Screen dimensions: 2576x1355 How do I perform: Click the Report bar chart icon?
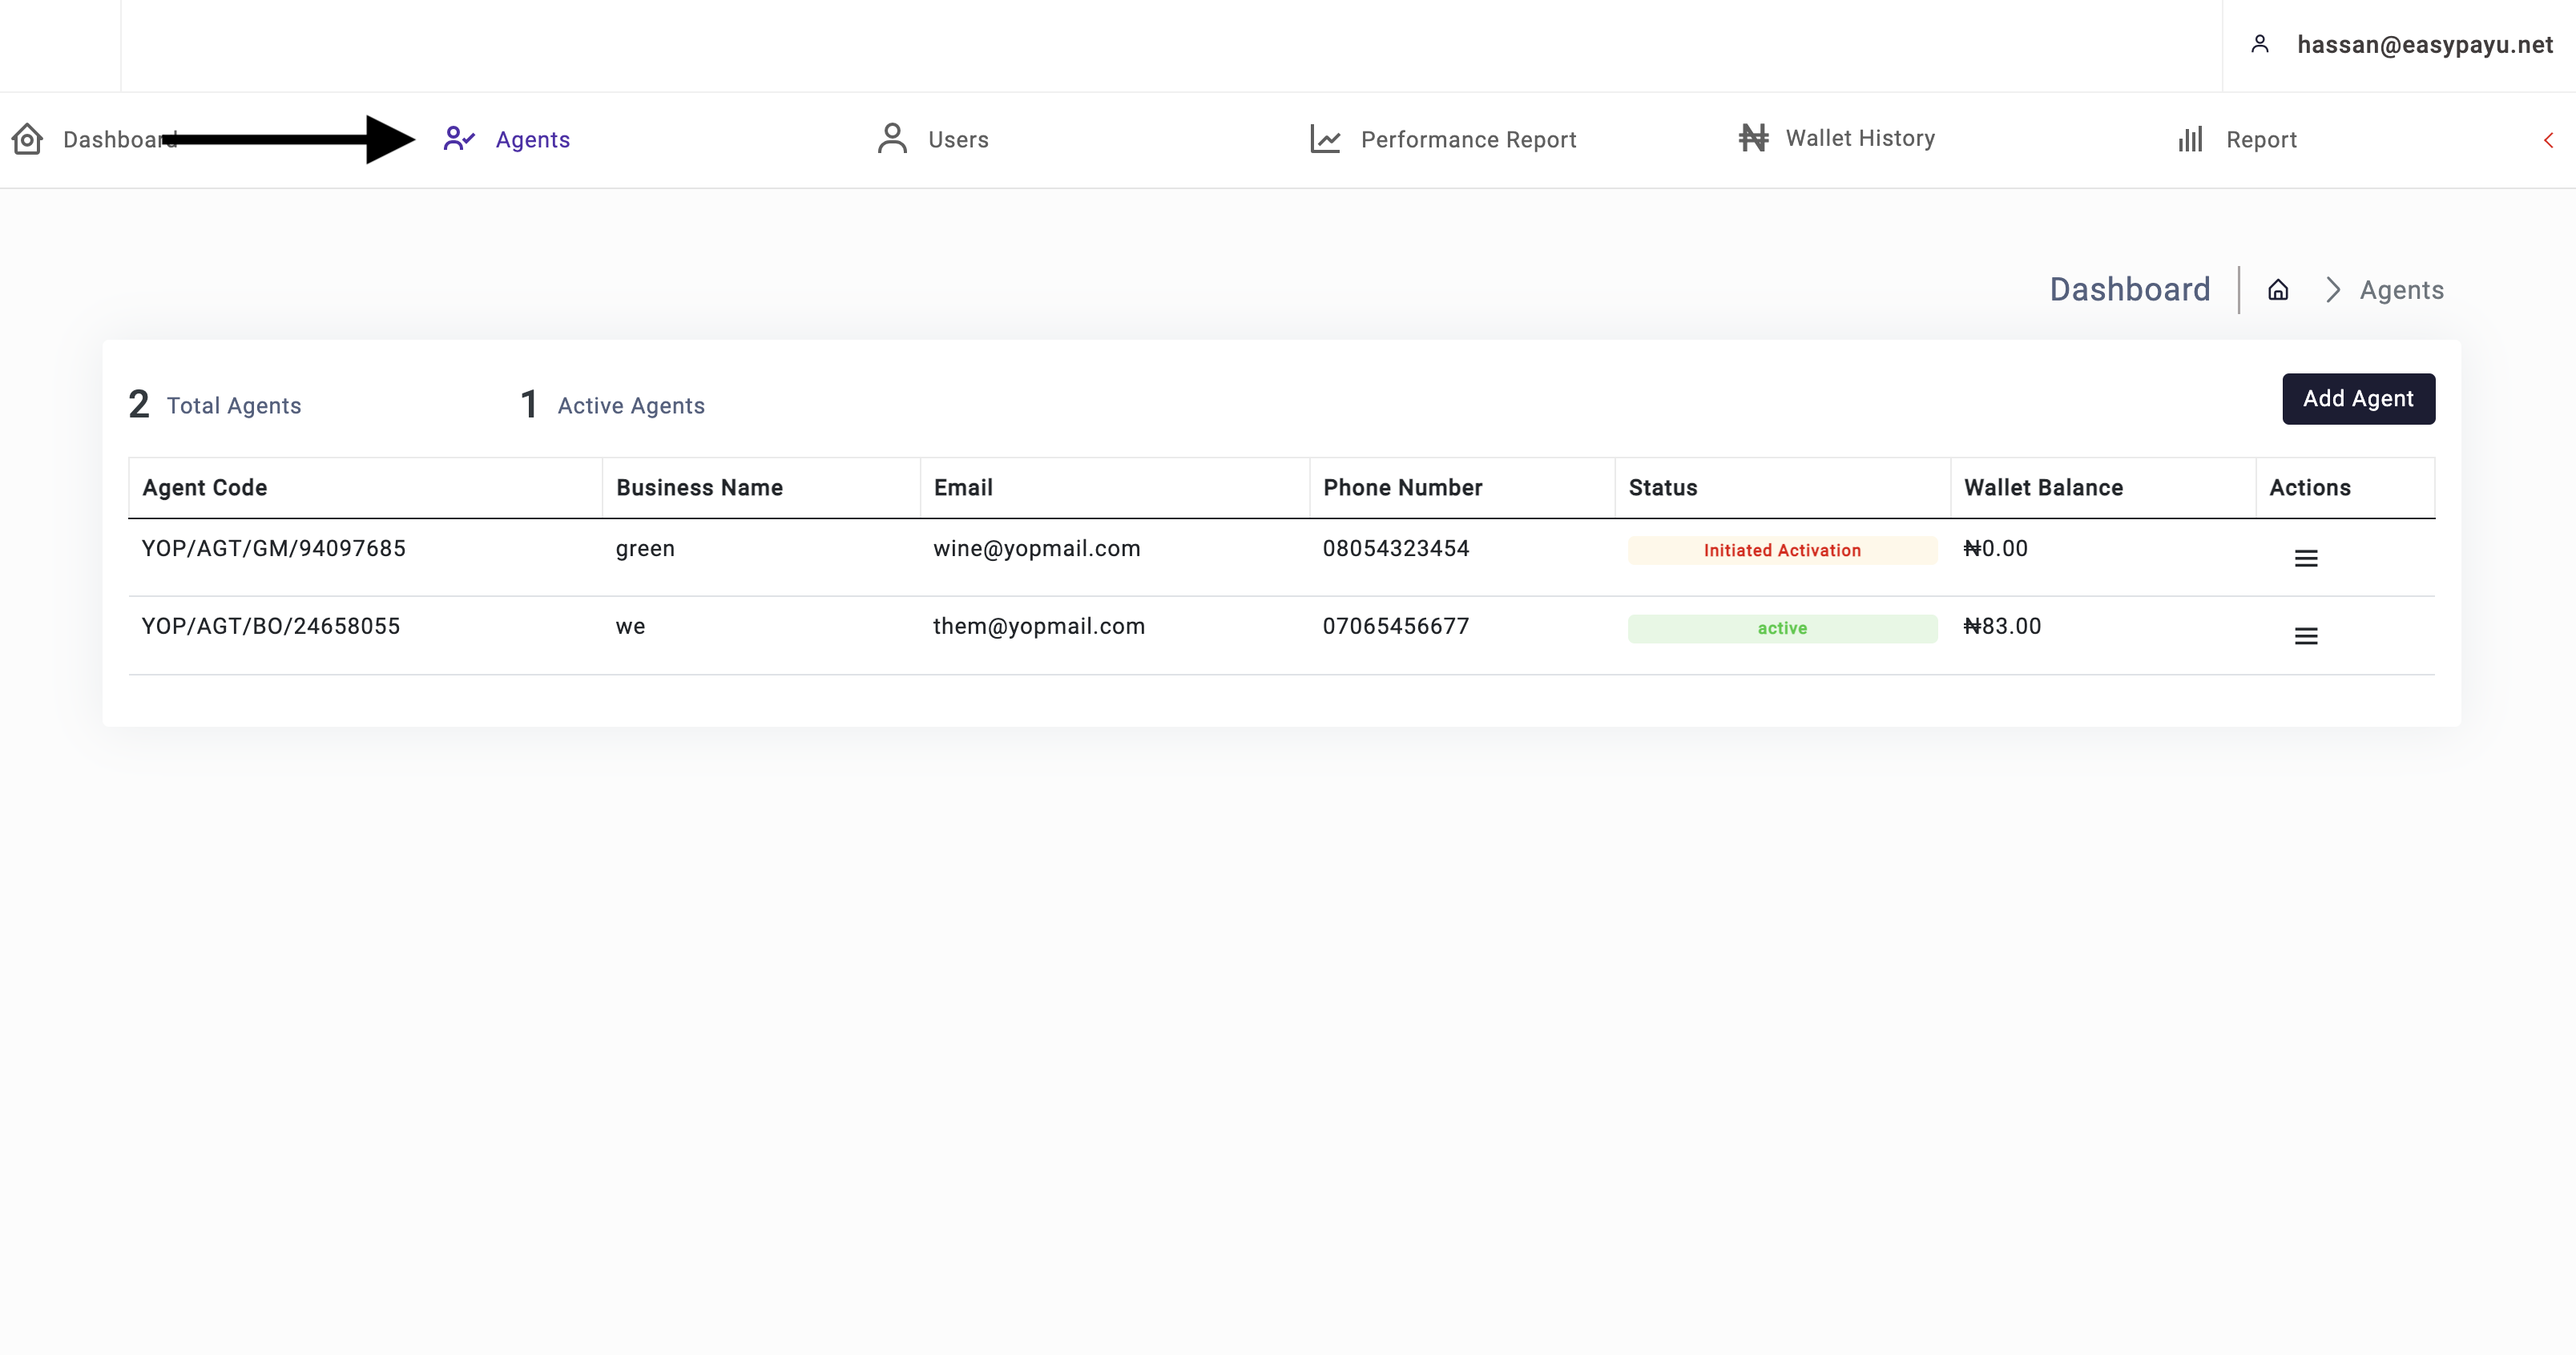[x=2190, y=139]
